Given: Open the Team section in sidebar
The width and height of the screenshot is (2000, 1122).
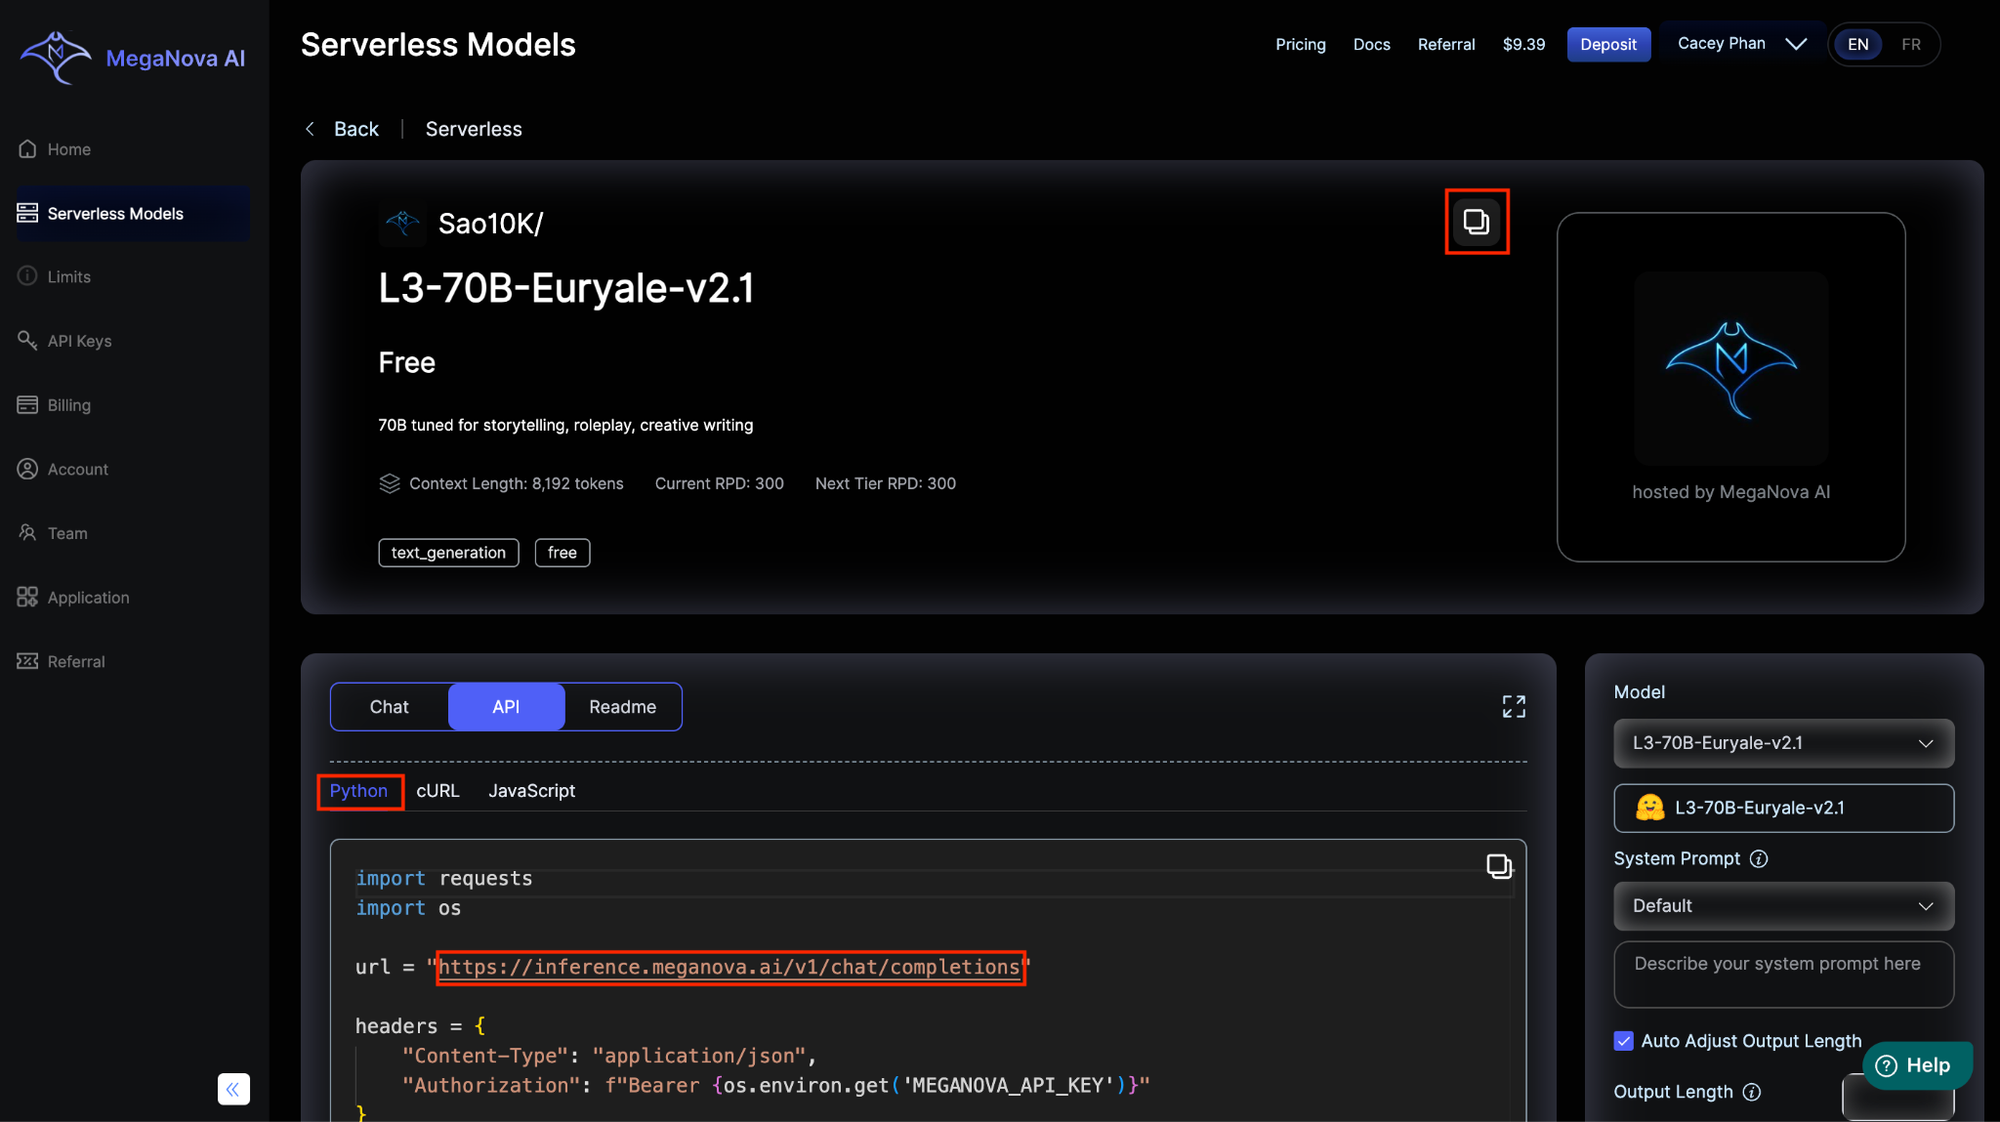Looking at the screenshot, I should (67, 533).
